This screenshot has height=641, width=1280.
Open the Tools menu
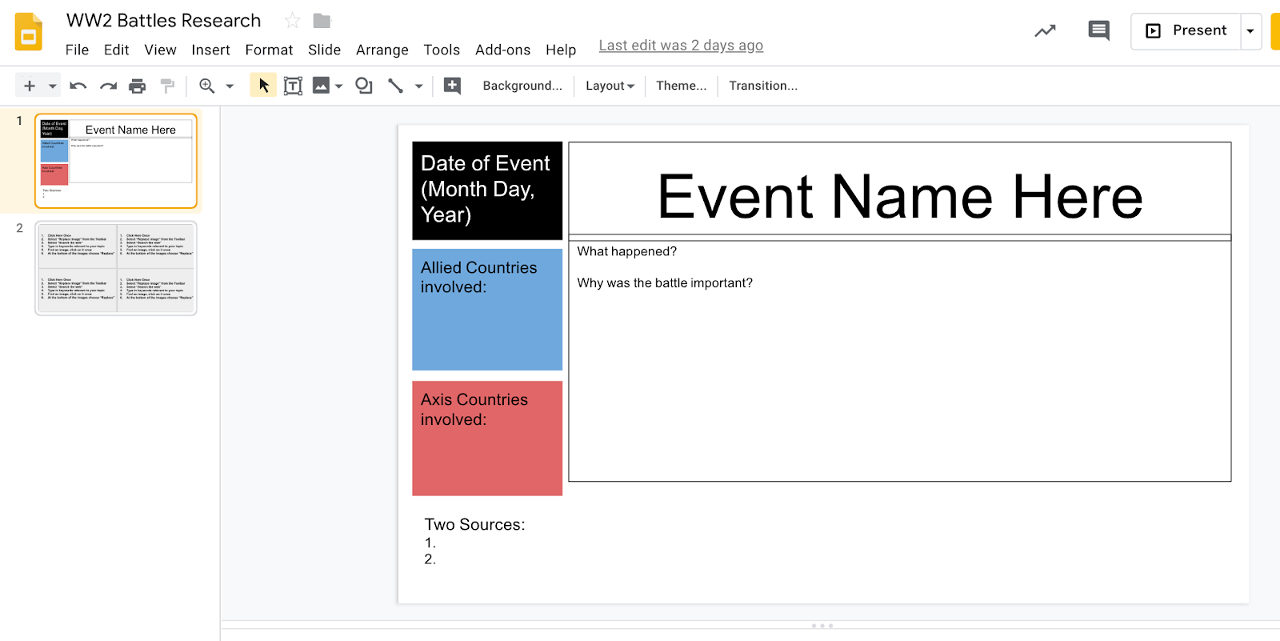point(442,49)
